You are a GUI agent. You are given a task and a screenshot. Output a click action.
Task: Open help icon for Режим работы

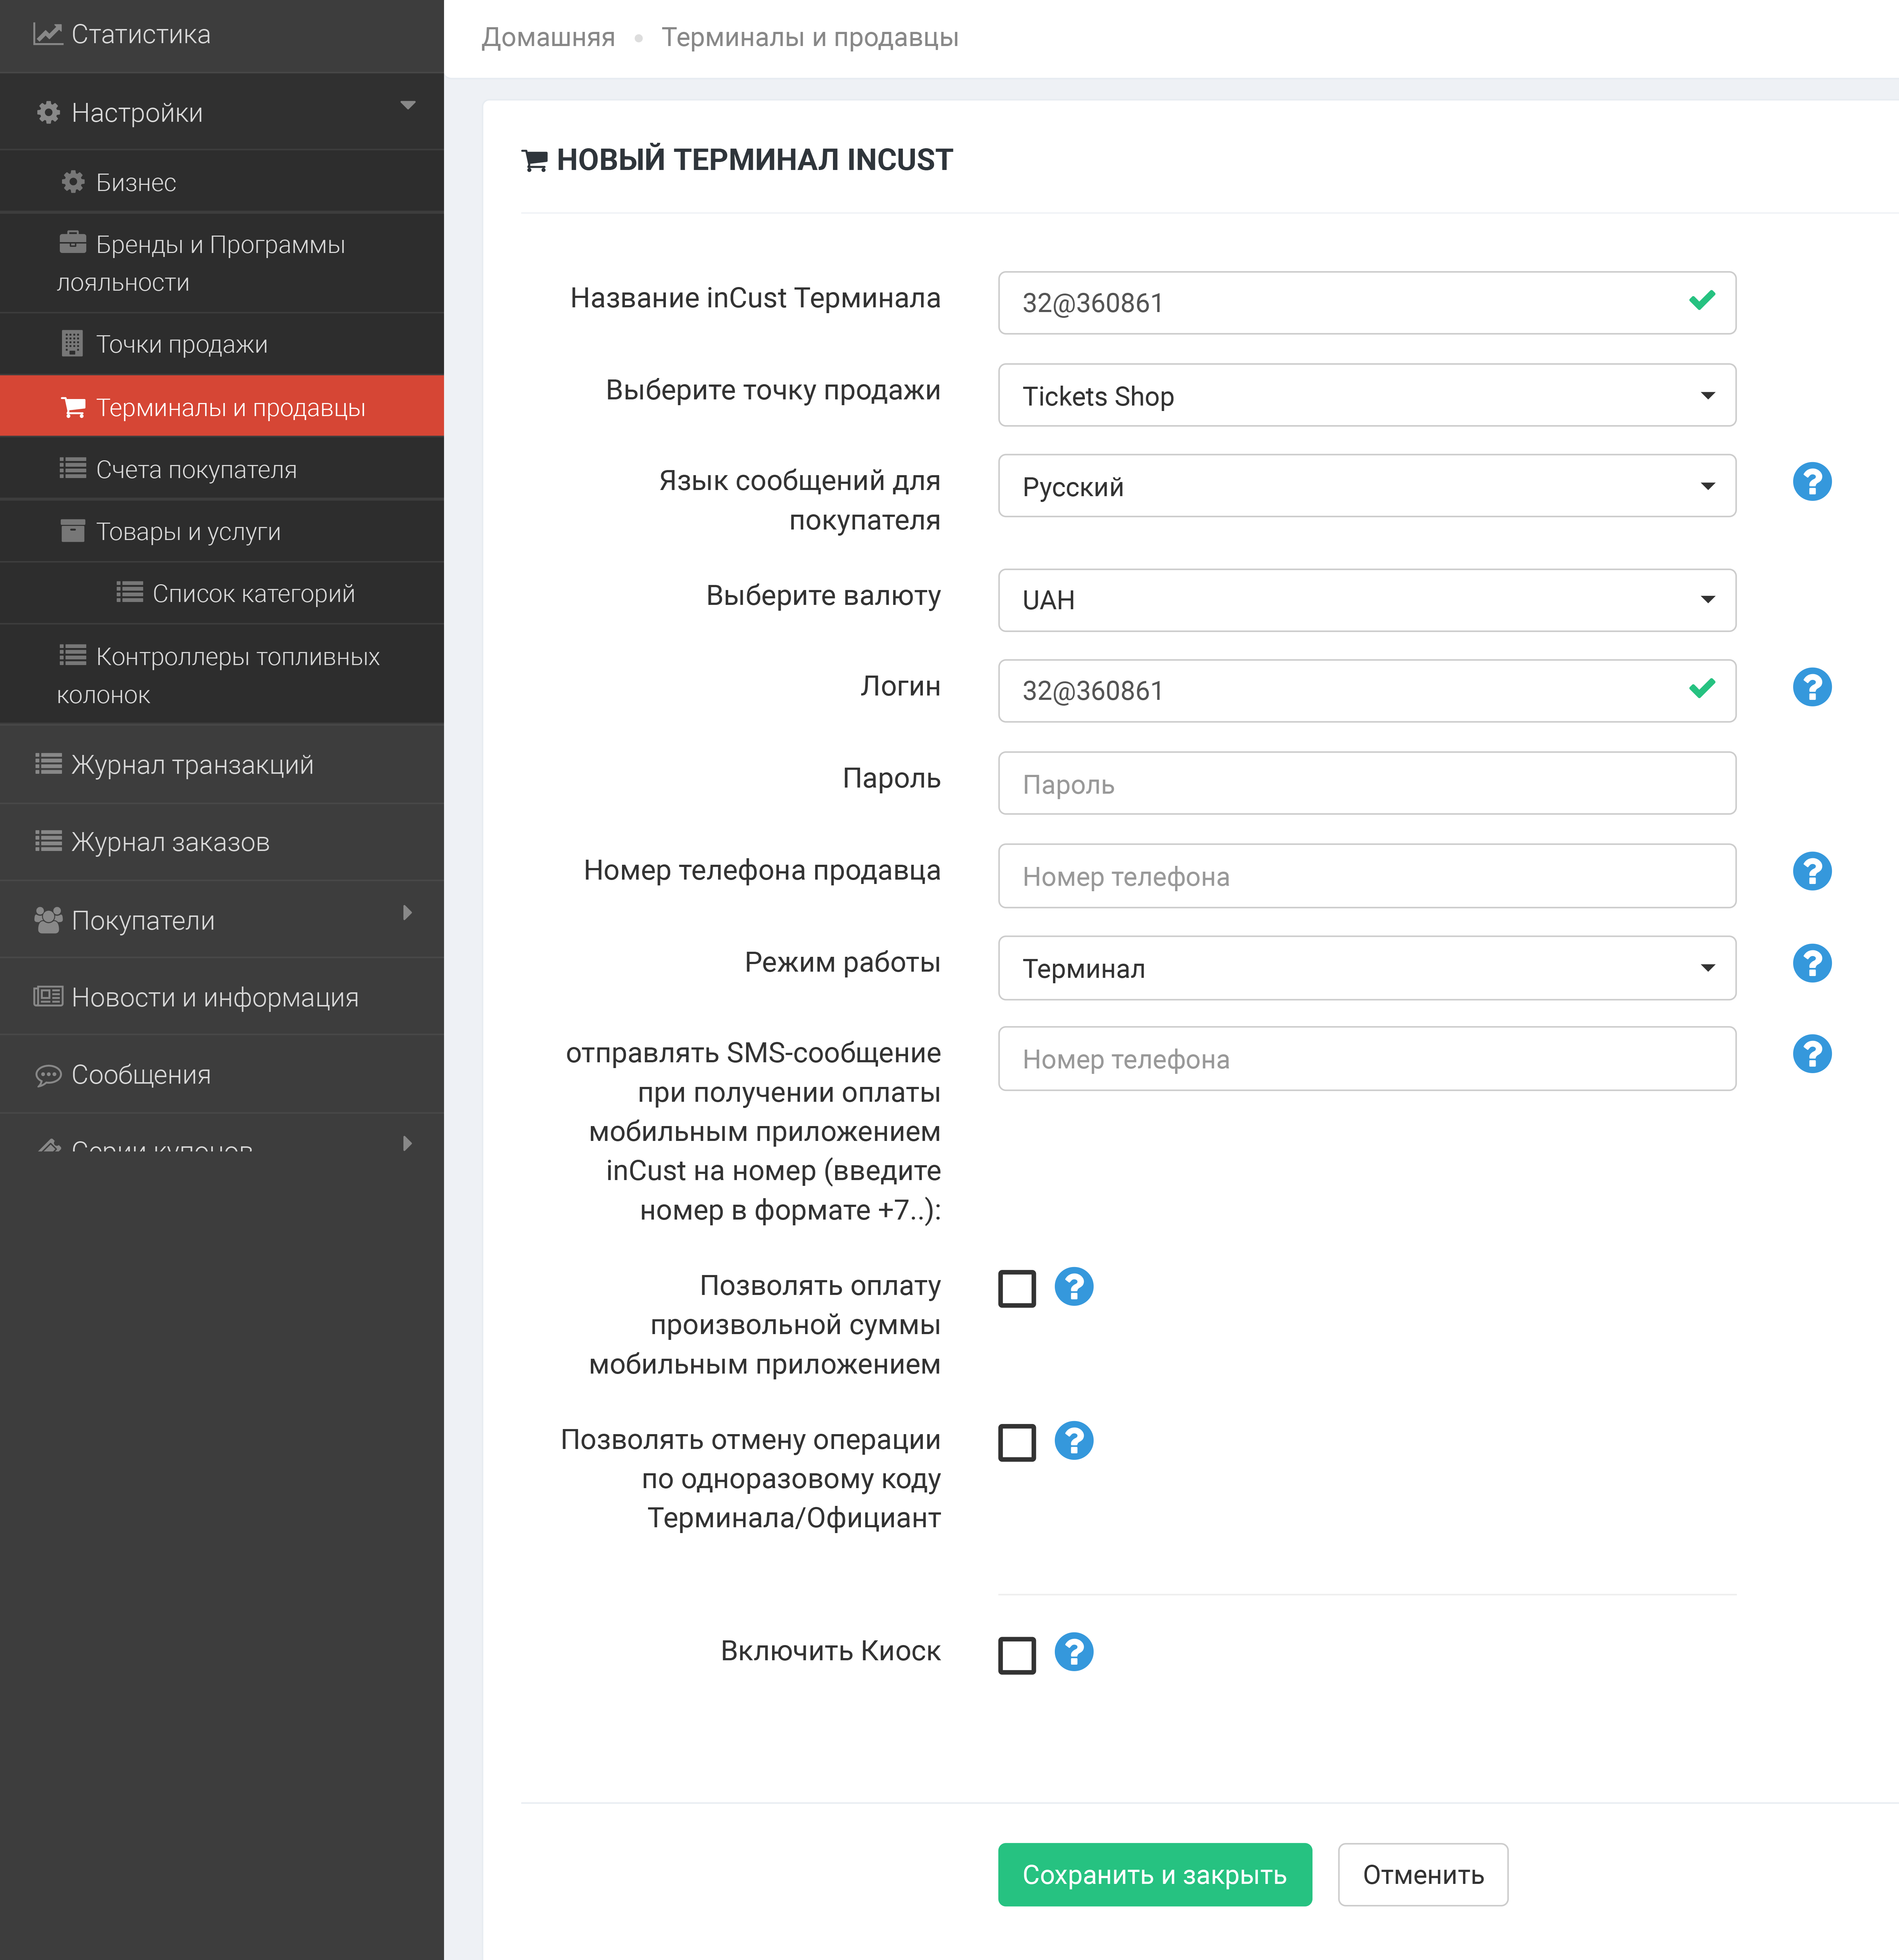[x=1812, y=963]
